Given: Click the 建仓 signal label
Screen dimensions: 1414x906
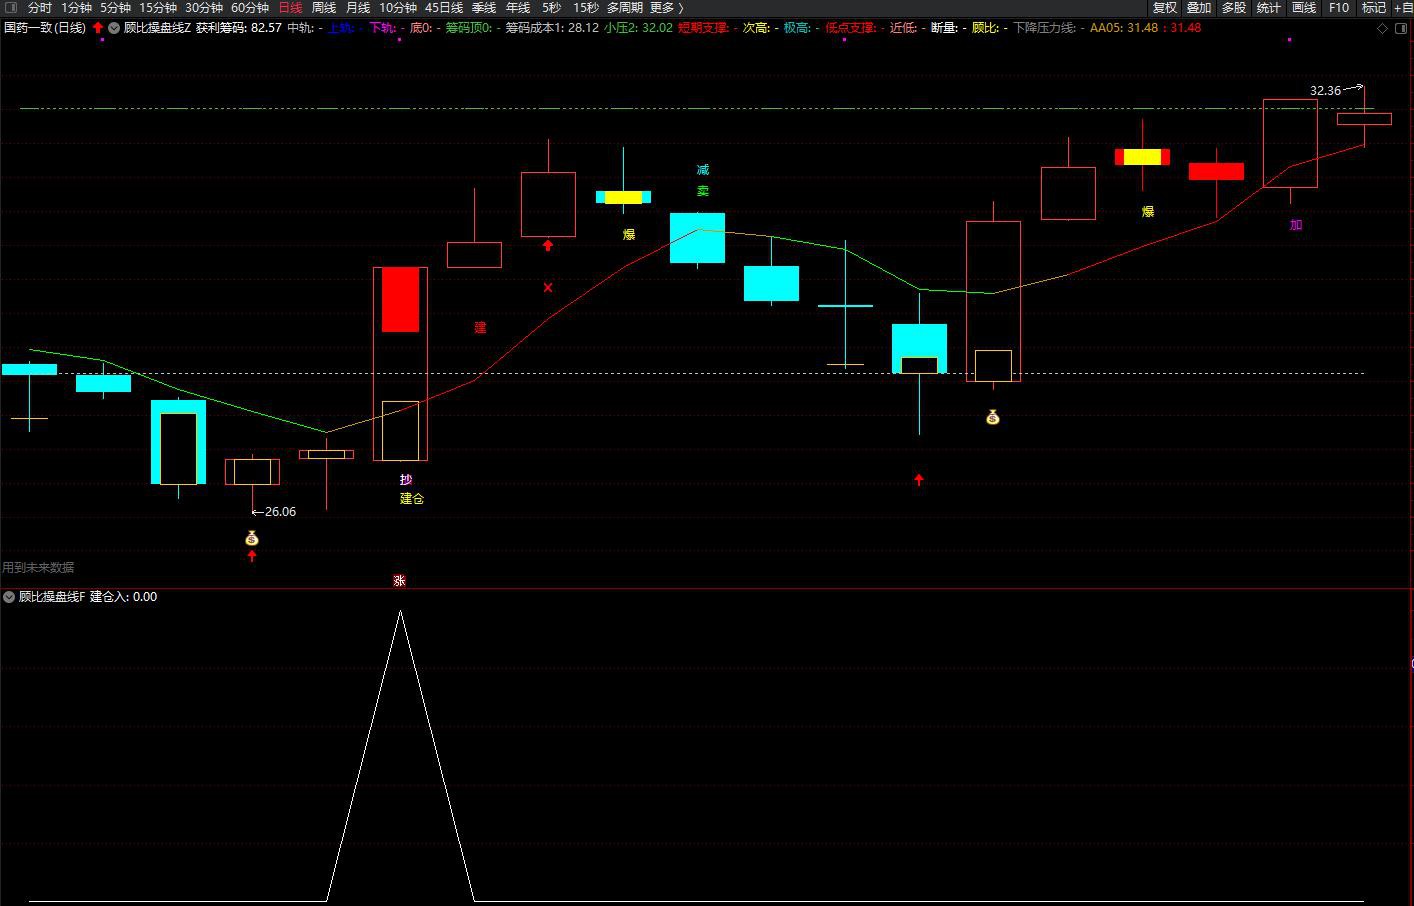Looking at the screenshot, I should [x=412, y=498].
